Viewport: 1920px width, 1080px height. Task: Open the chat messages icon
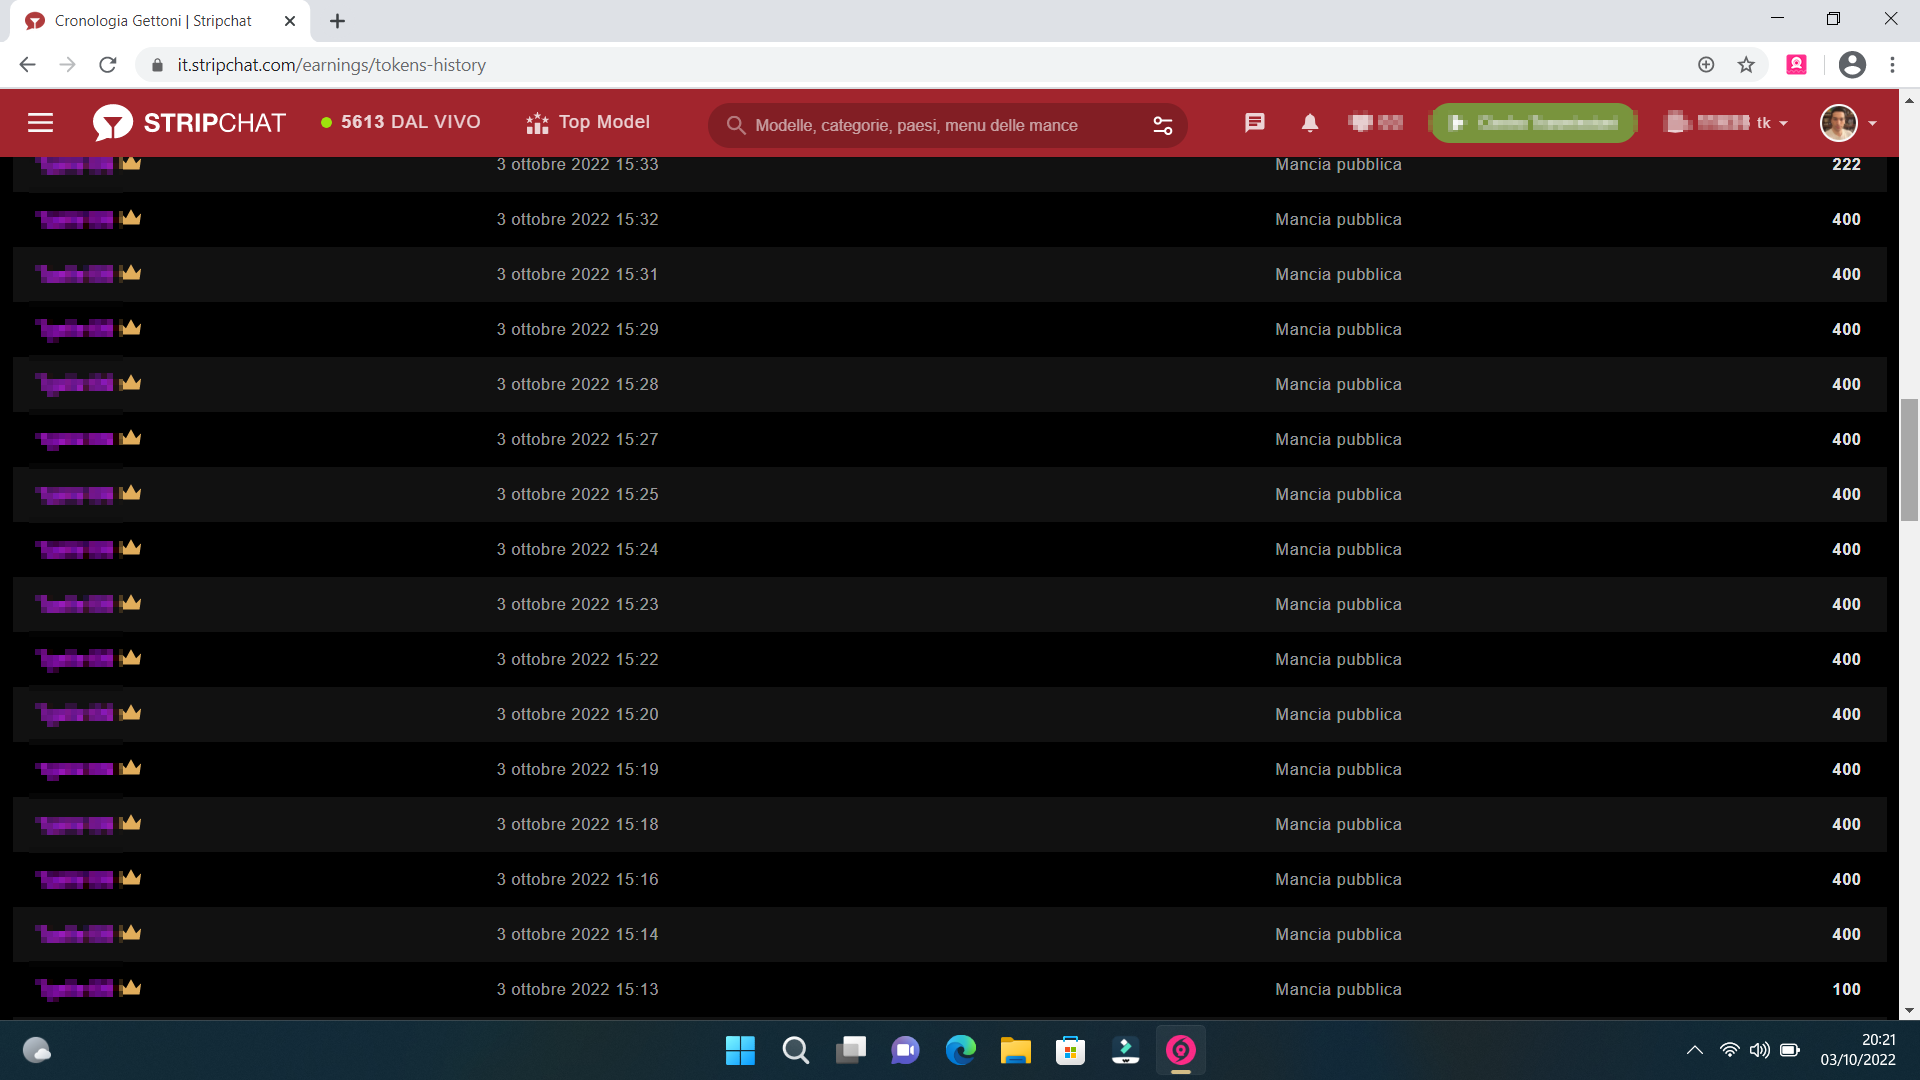click(1254, 123)
